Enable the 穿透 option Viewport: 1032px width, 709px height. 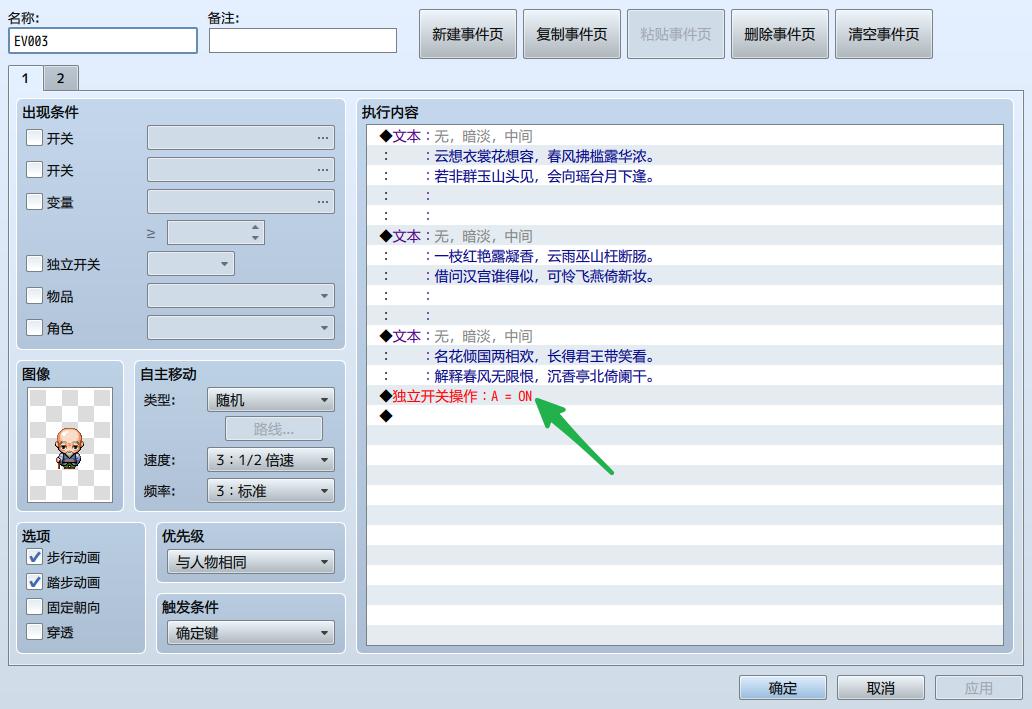click(34, 632)
